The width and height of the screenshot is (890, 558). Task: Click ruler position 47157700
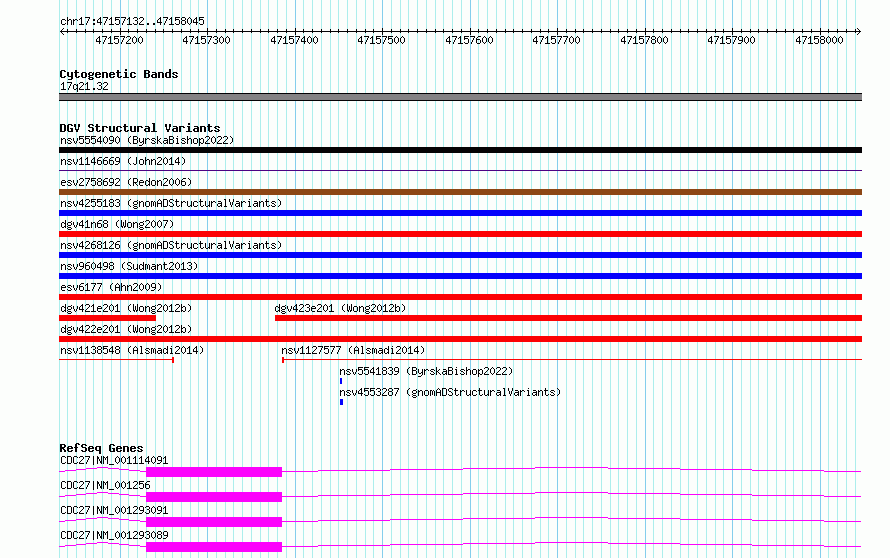click(x=556, y=40)
